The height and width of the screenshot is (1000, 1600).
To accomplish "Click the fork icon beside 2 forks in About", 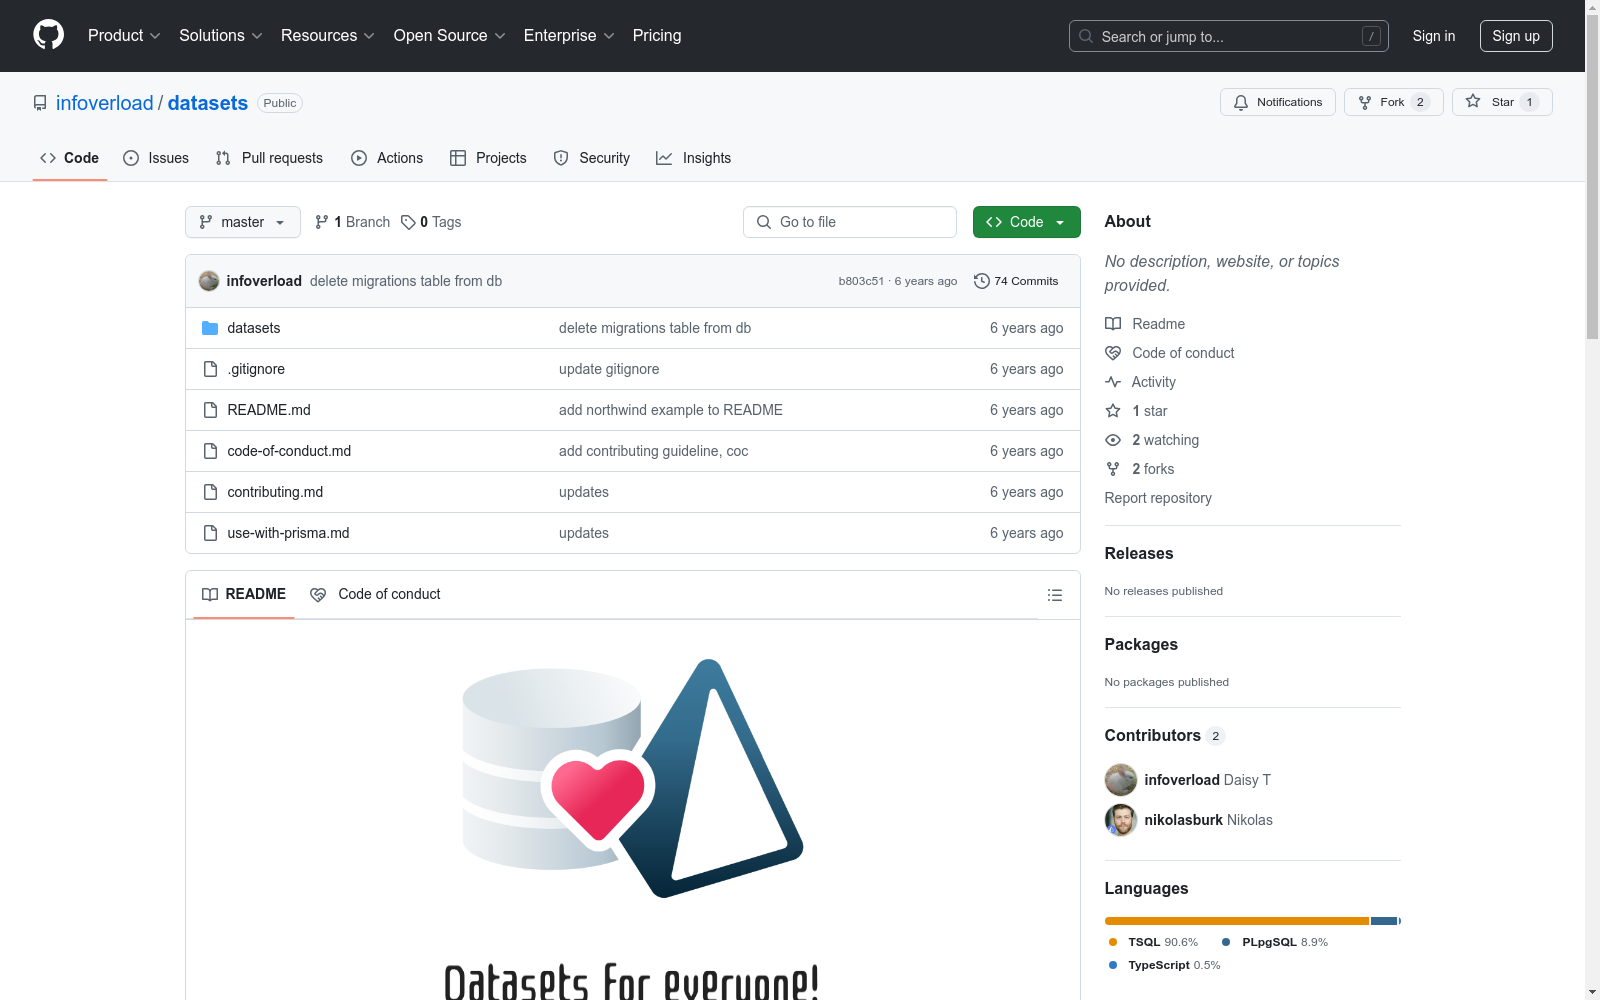I will (x=1113, y=469).
